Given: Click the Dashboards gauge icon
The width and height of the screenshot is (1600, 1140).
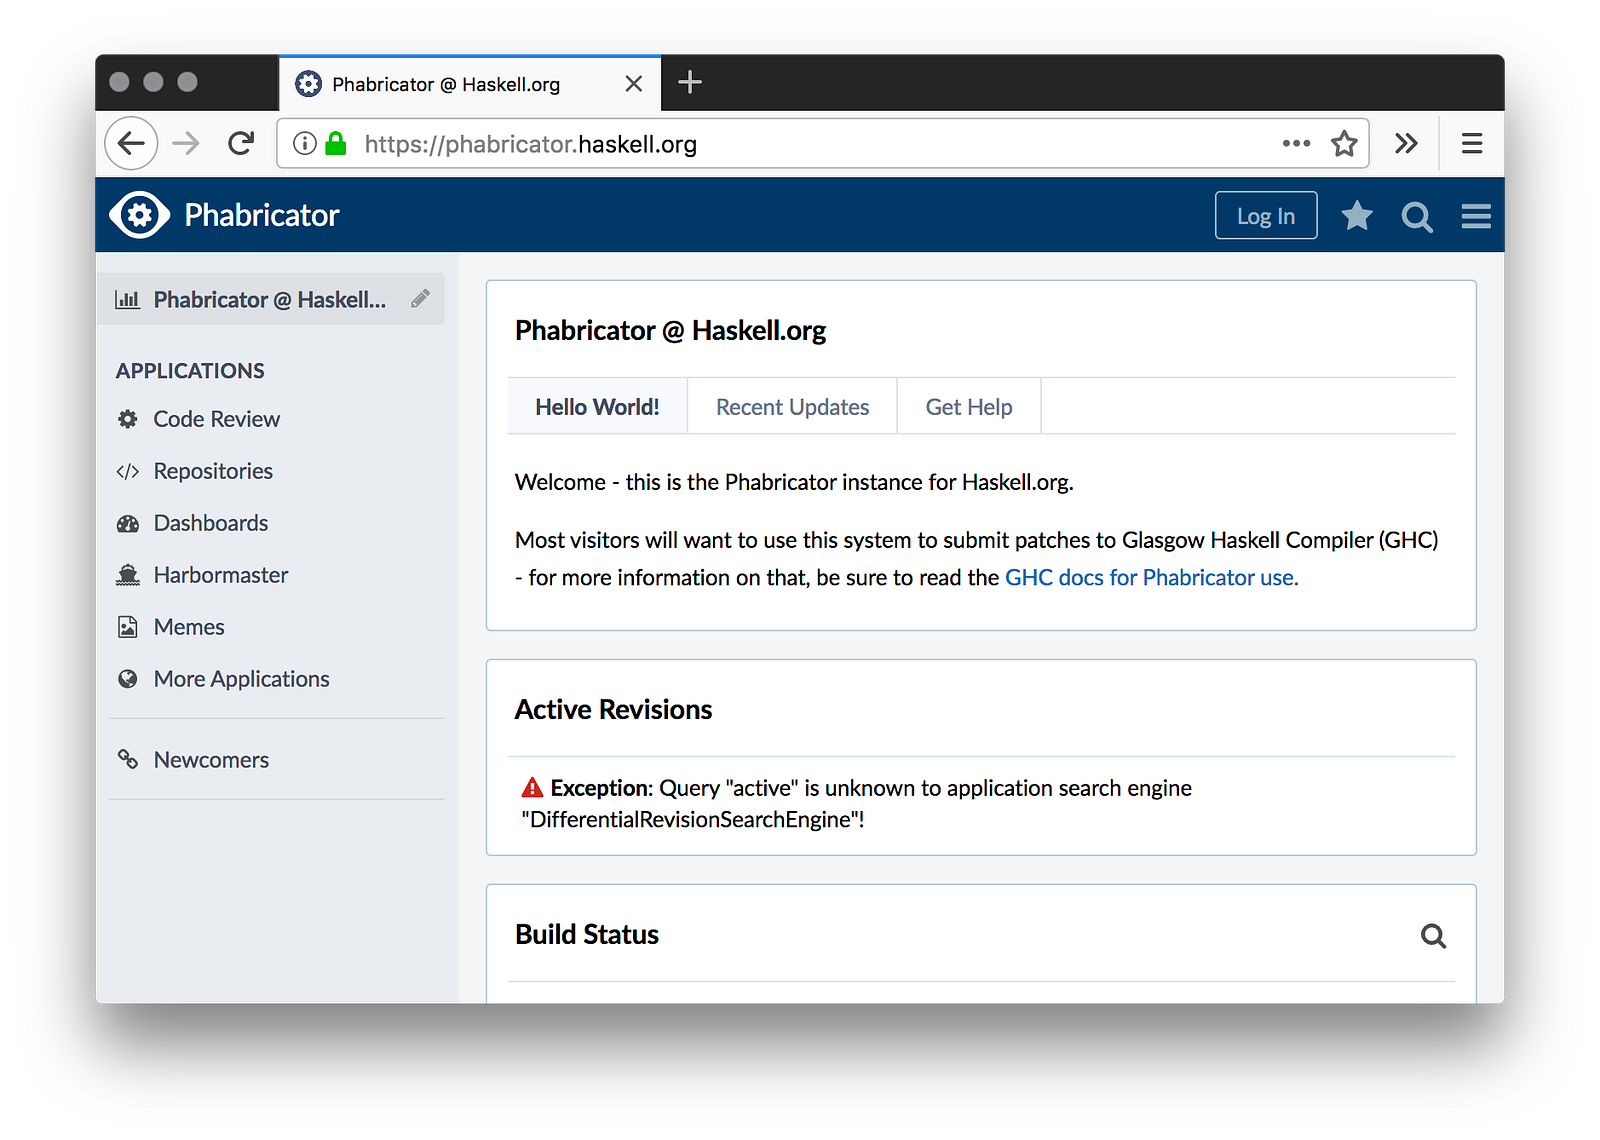Looking at the screenshot, I should (128, 523).
